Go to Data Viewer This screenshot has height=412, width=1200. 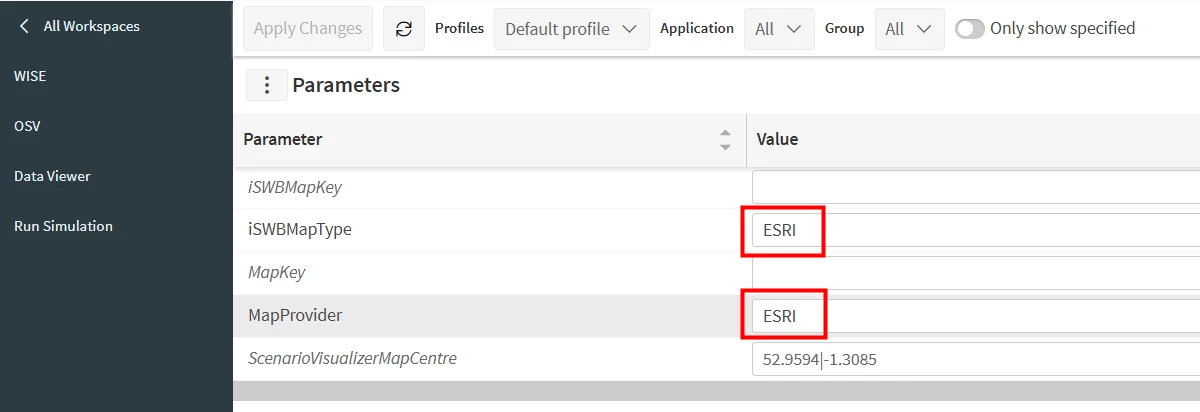tap(52, 176)
